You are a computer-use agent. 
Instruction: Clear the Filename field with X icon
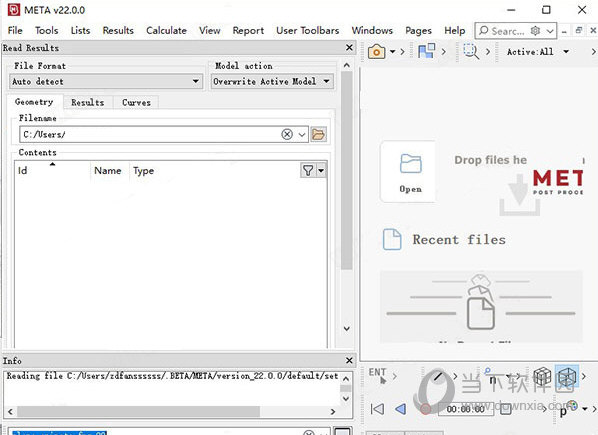pyautogui.click(x=287, y=134)
